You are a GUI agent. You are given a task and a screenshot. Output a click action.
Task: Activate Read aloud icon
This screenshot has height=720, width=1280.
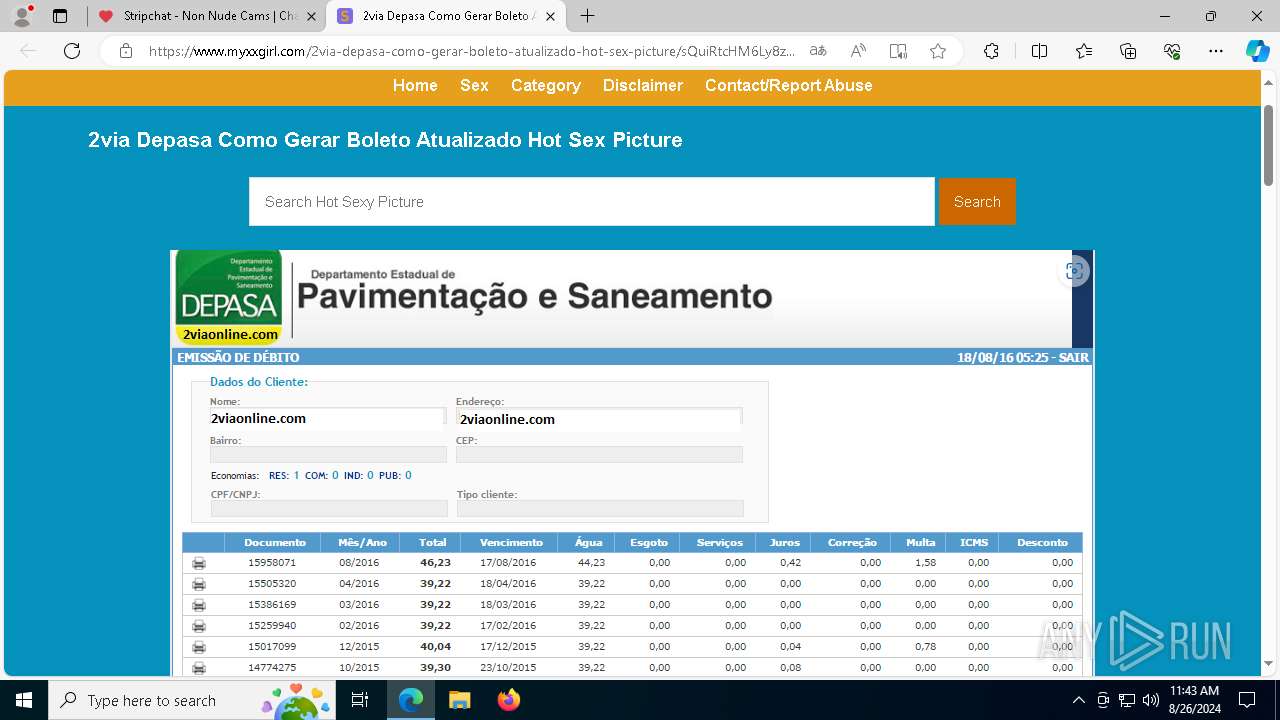[x=858, y=51]
